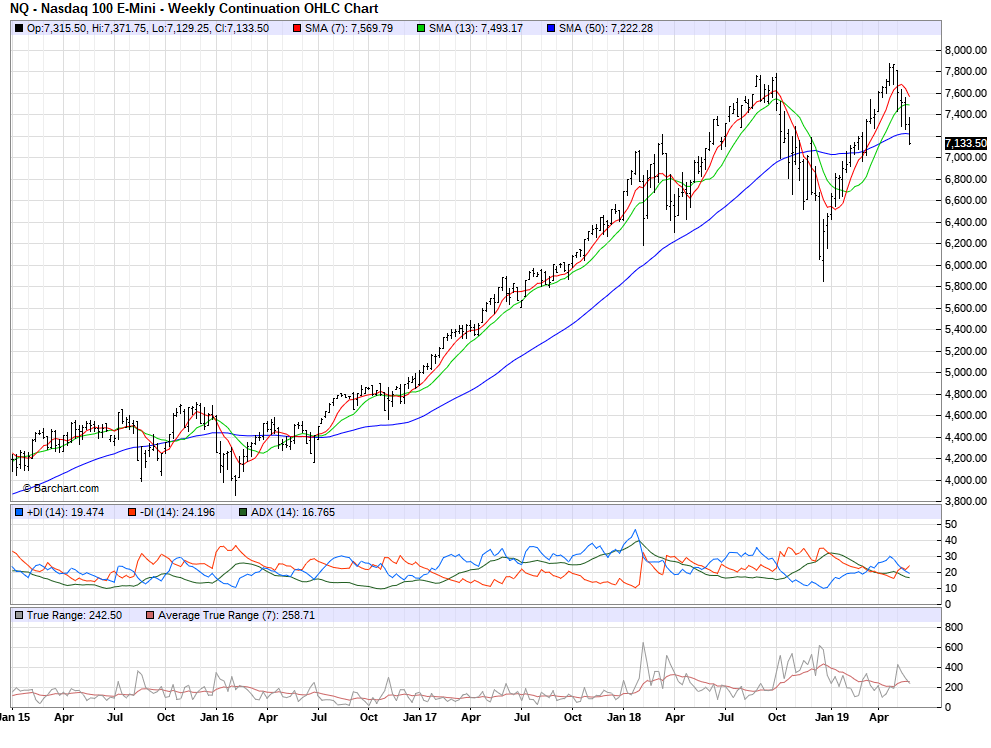Click the red SMA (7) legend swatch
The image size is (991, 748).
[297, 28]
